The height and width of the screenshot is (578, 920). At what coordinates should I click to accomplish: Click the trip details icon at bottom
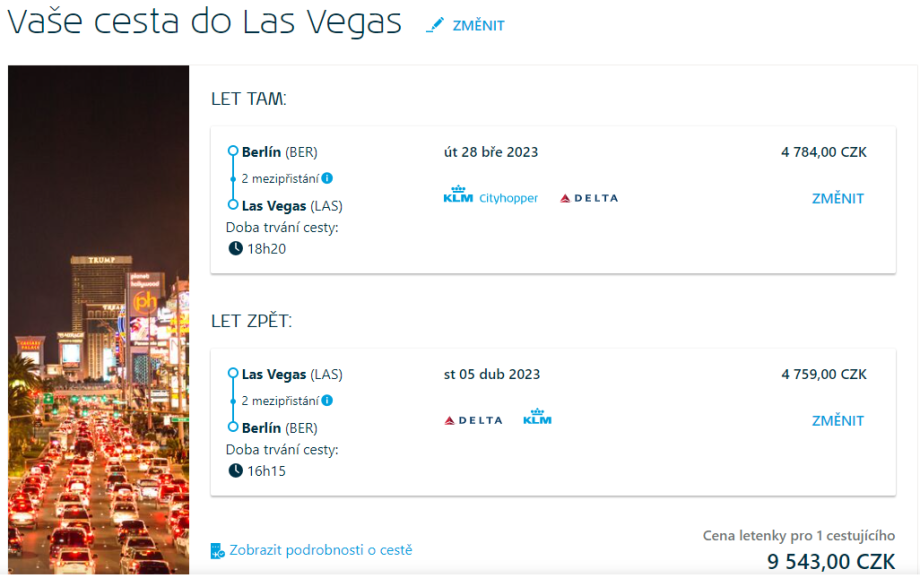tap(218, 551)
